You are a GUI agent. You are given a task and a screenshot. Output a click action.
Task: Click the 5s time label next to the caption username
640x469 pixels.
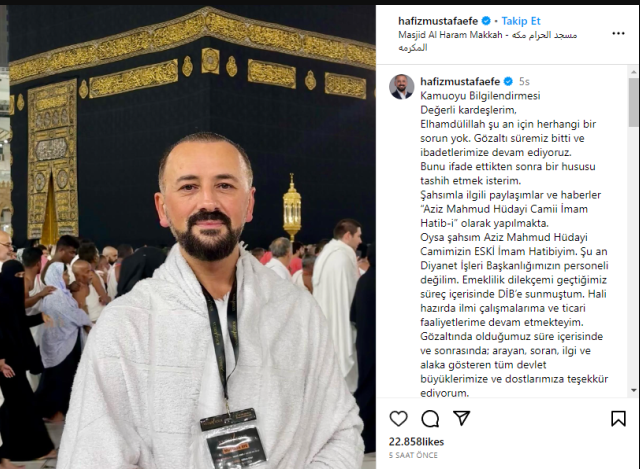click(524, 82)
